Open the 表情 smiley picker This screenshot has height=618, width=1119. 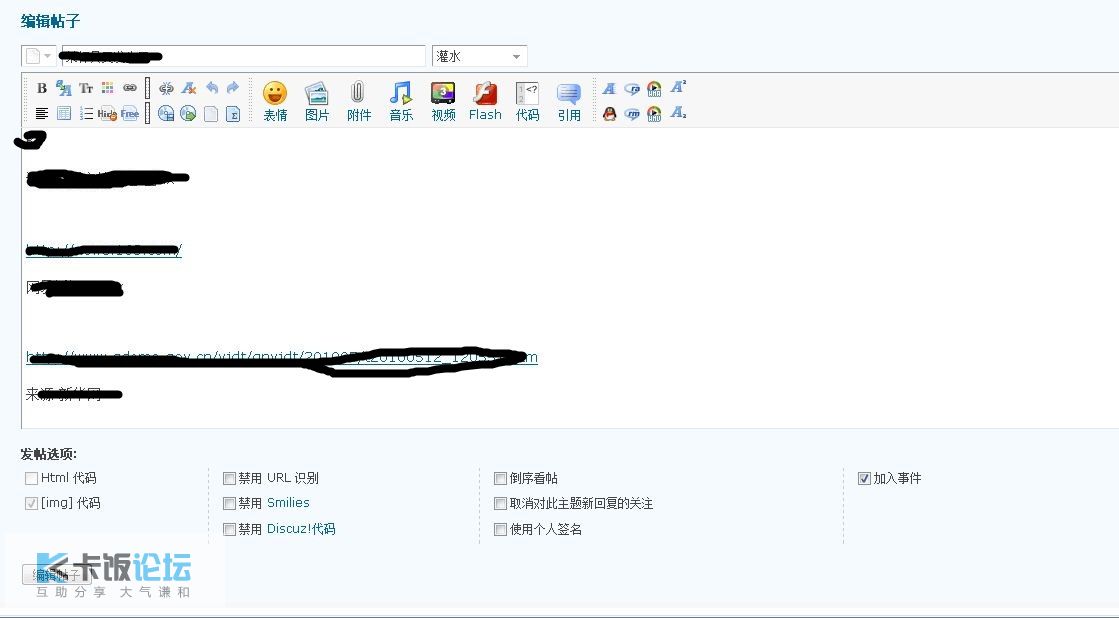coord(275,101)
